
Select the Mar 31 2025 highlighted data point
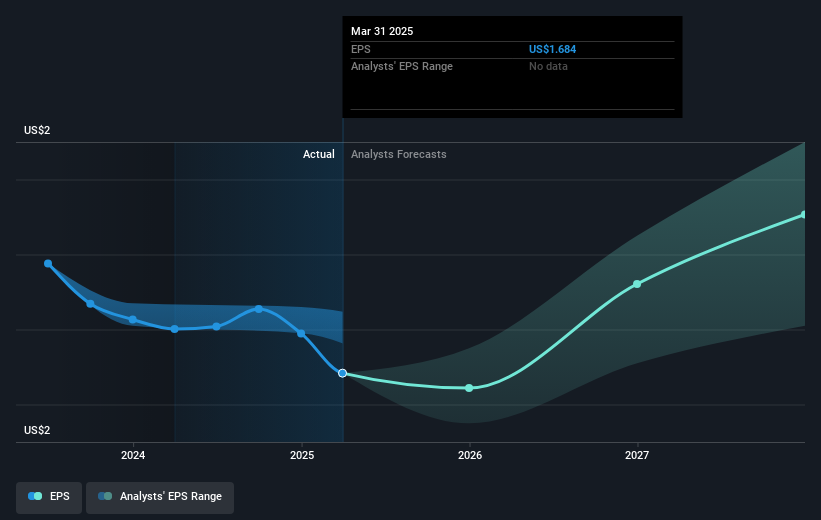(x=342, y=373)
